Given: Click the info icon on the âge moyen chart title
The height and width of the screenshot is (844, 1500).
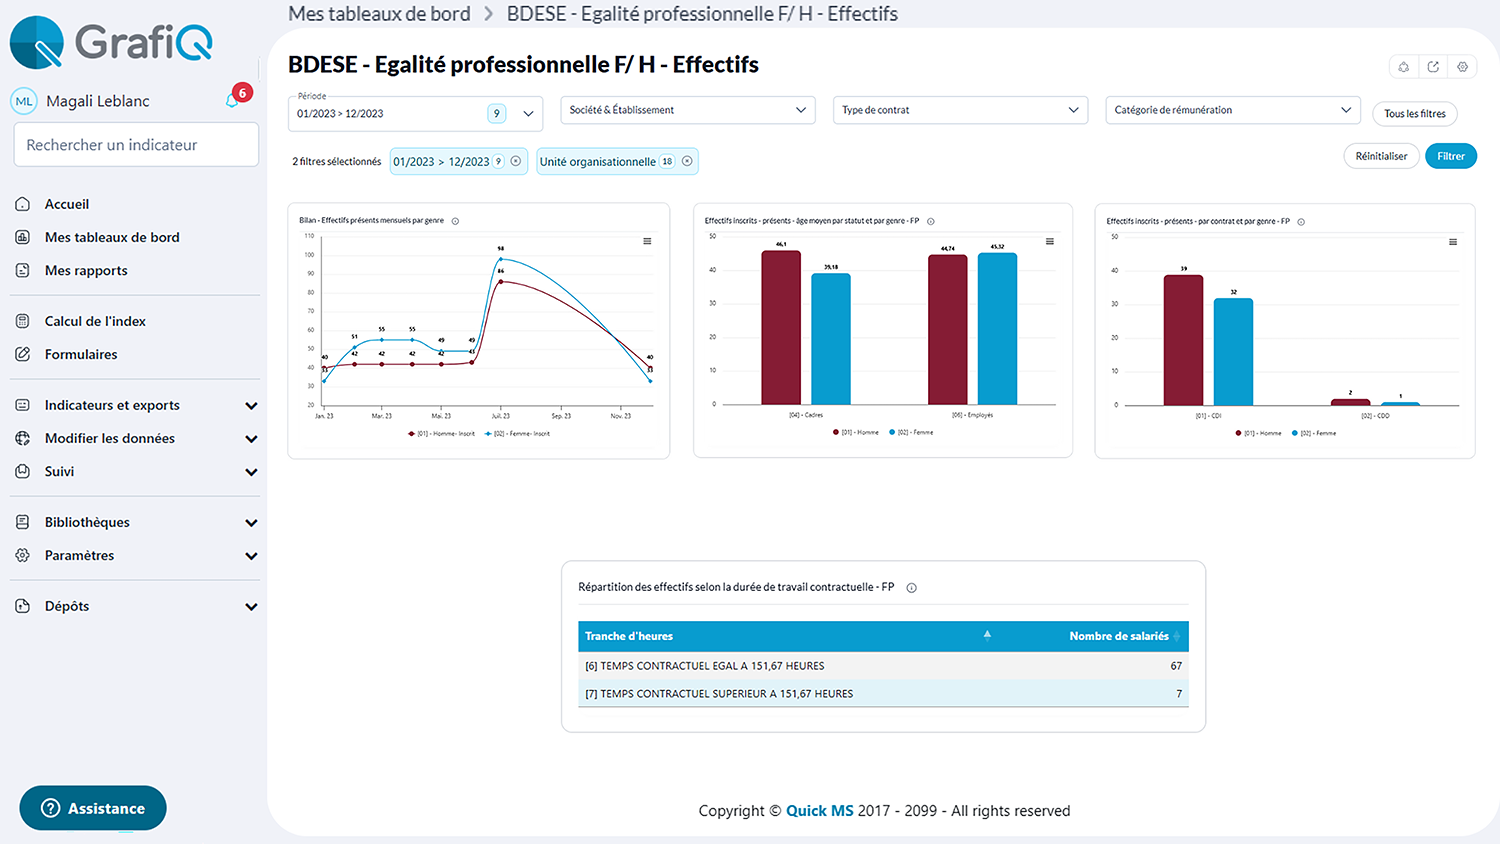Looking at the screenshot, I should click(x=930, y=222).
